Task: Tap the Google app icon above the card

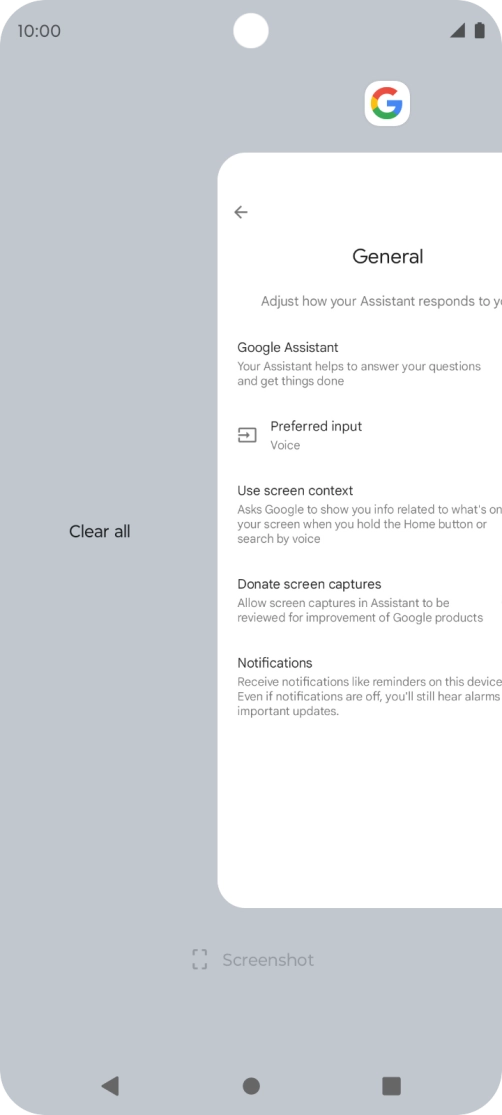Action: coord(387,104)
